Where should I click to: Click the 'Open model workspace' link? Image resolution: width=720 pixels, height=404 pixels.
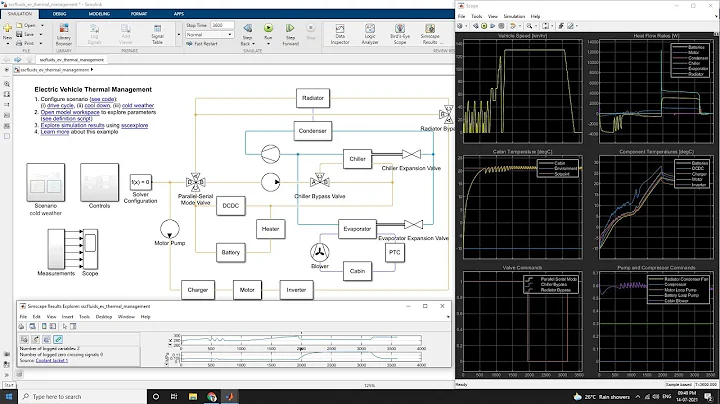[70, 112]
